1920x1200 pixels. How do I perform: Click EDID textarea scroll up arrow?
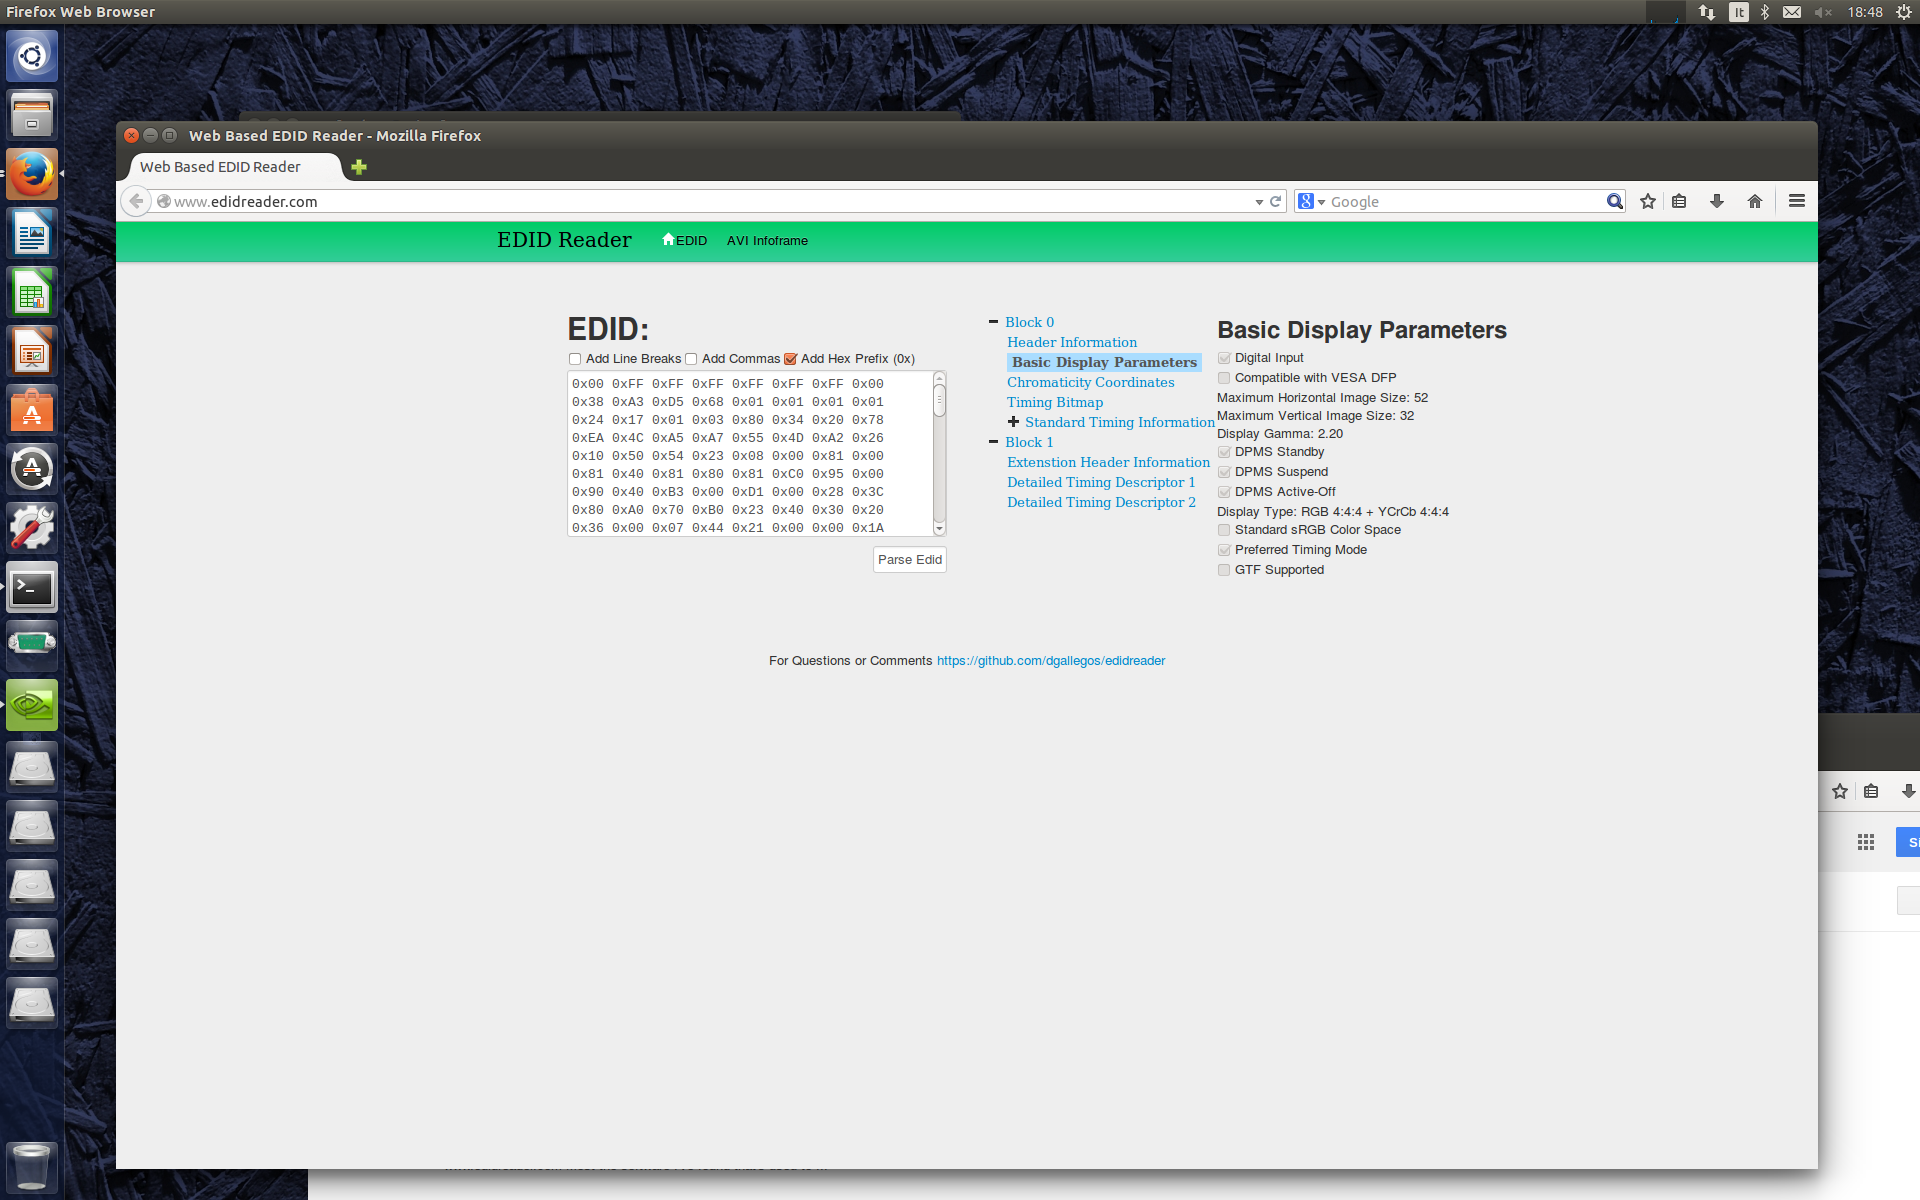click(939, 377)
